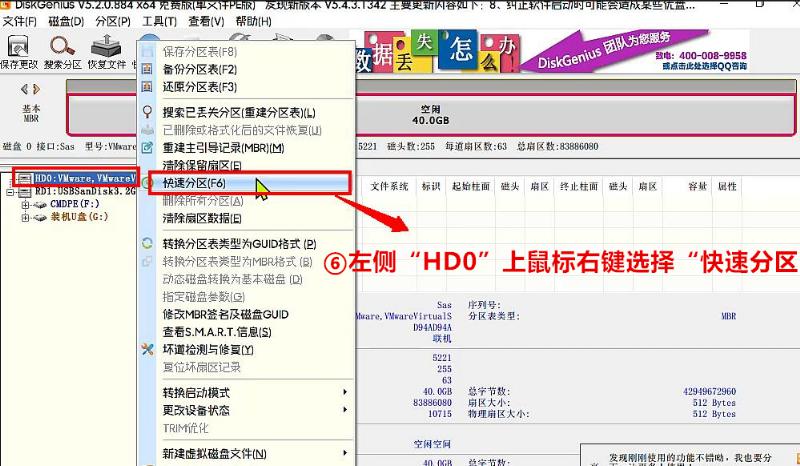Viewport: 800px width, 466px height.
Task: Click the Search Partition (搜索分区) magnifier icon
Action: (x=61, y=47)
